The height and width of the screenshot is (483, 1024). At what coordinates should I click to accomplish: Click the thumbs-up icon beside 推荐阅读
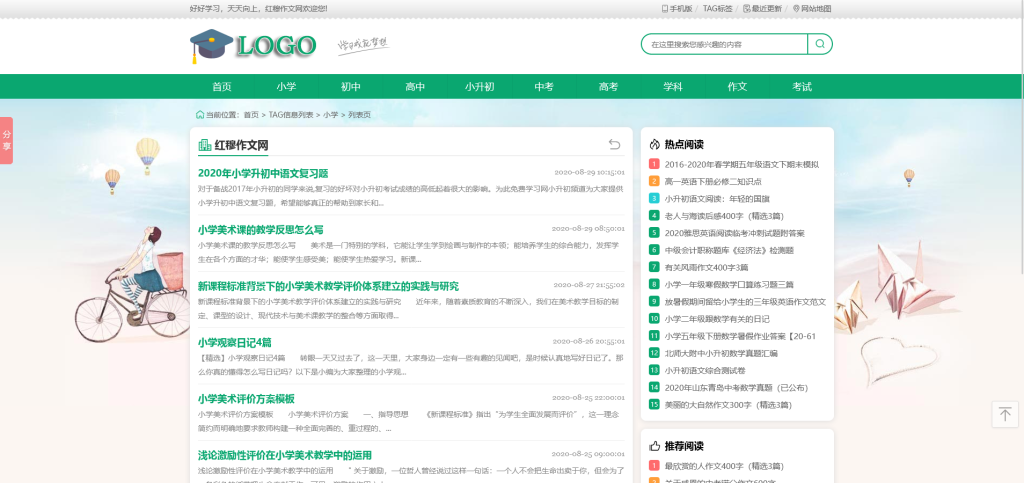[655, 446]
